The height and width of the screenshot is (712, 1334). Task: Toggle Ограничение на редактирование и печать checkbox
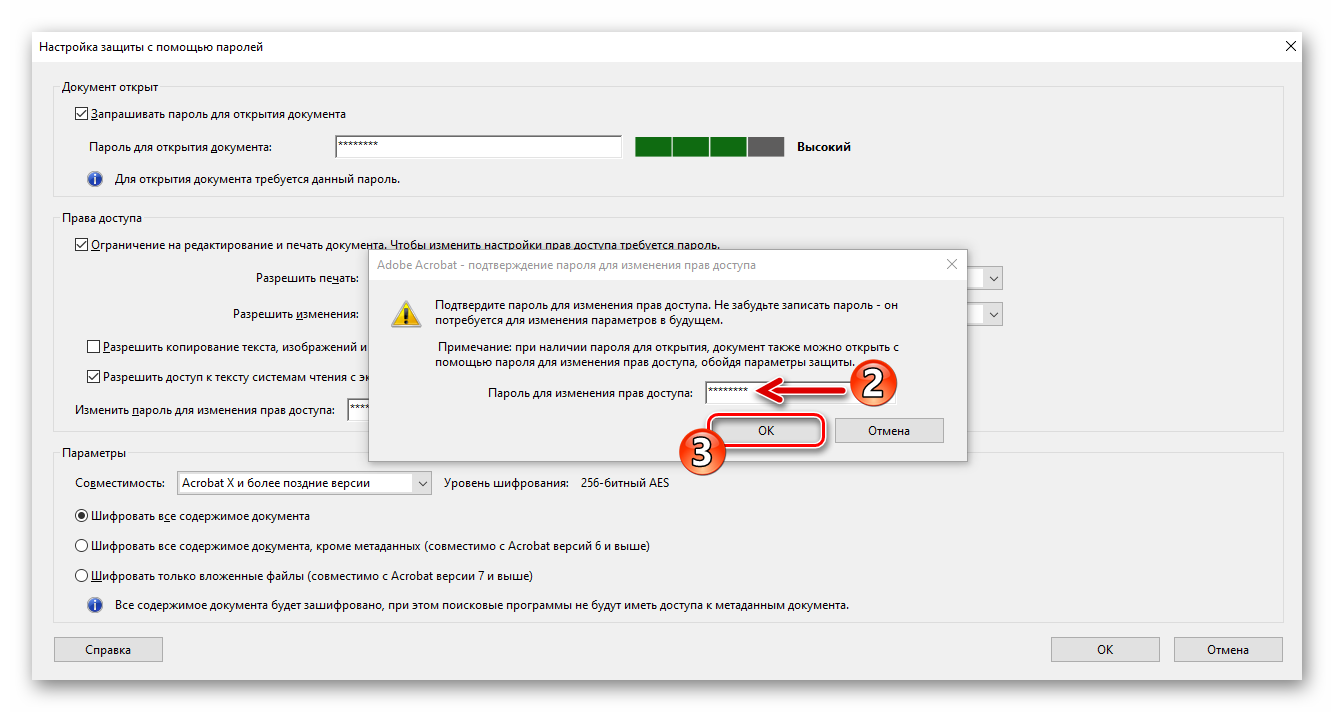click(81, 244)
